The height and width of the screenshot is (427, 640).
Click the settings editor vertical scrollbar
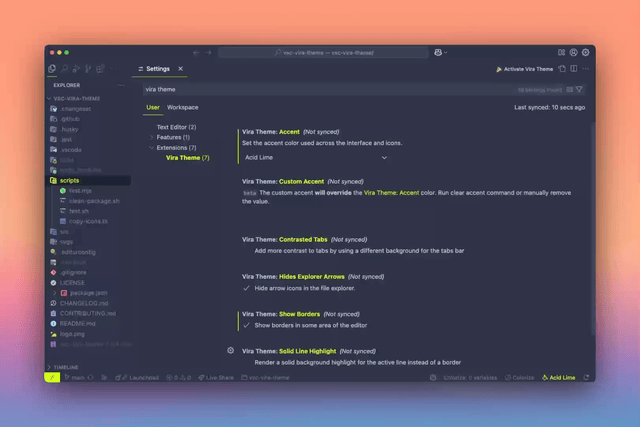point(593,229)
